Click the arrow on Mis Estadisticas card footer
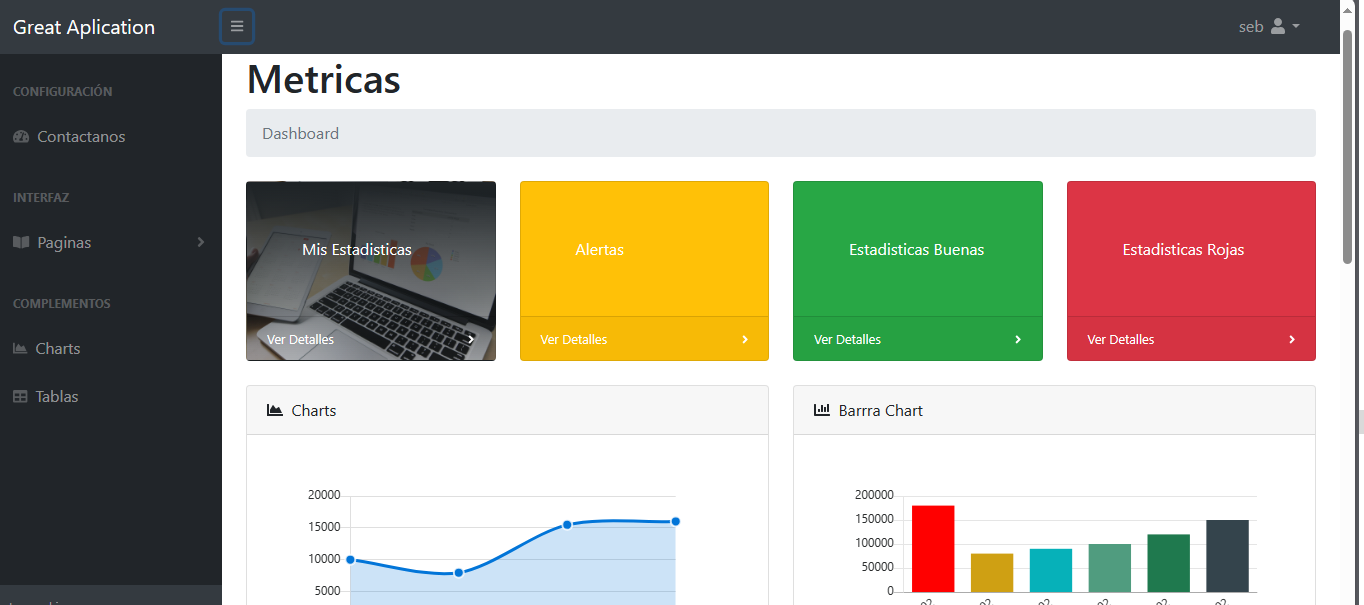 pyautogui.click(x=471, y=340)
